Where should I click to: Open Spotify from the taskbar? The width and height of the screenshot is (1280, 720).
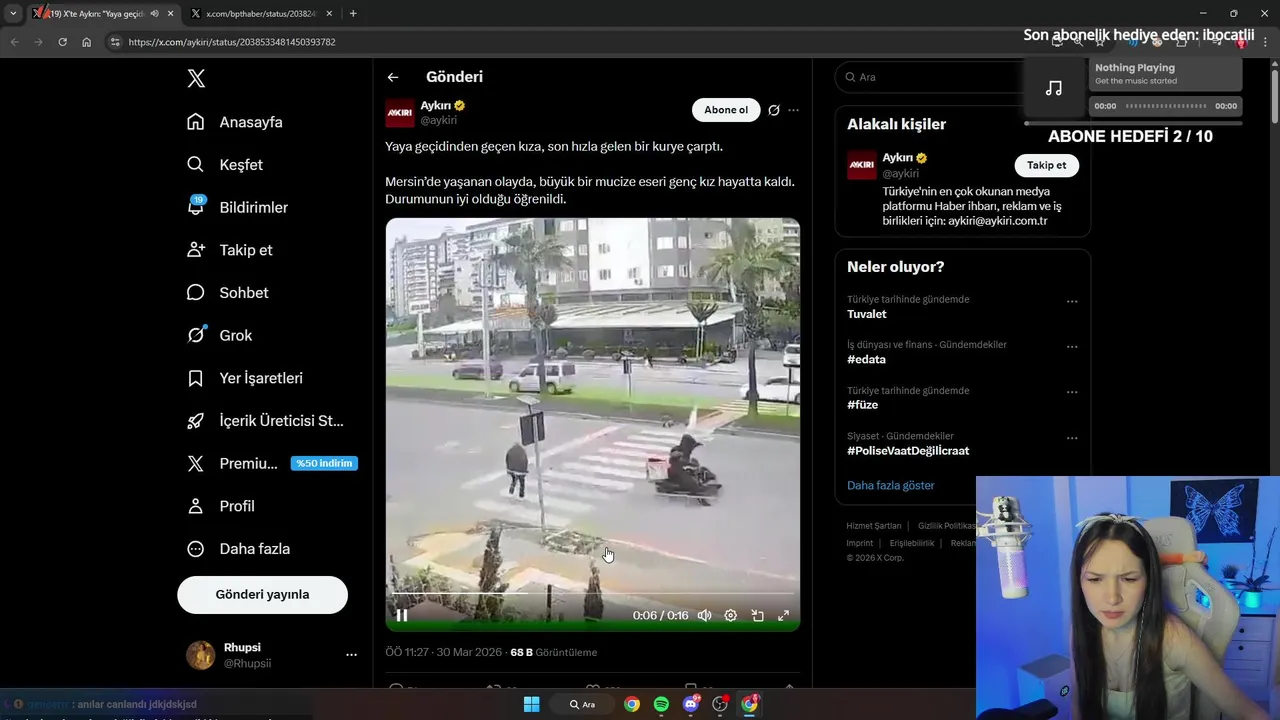tap(661, 704)
